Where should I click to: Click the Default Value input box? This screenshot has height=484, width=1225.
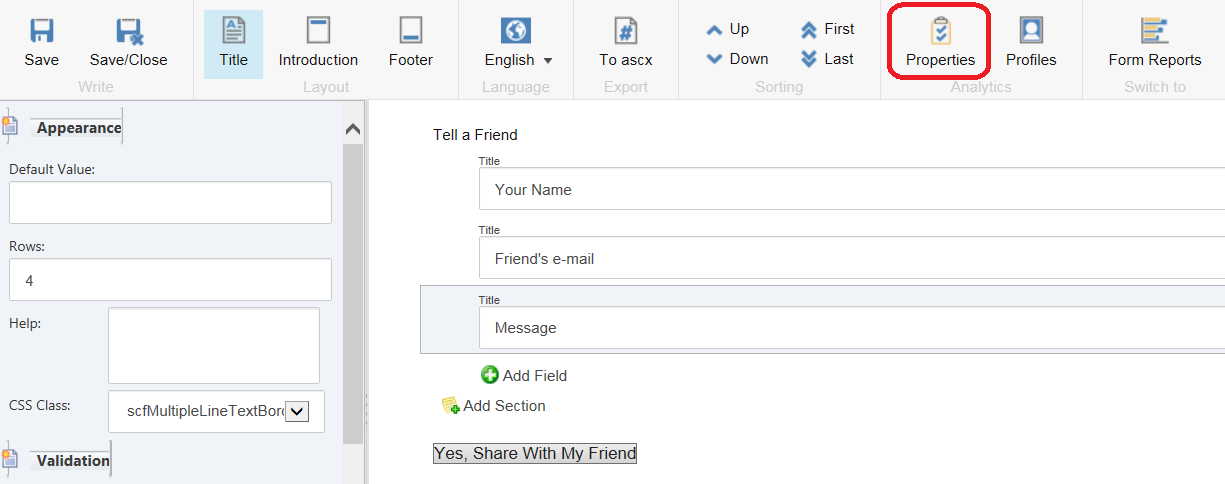coord(170,203)
